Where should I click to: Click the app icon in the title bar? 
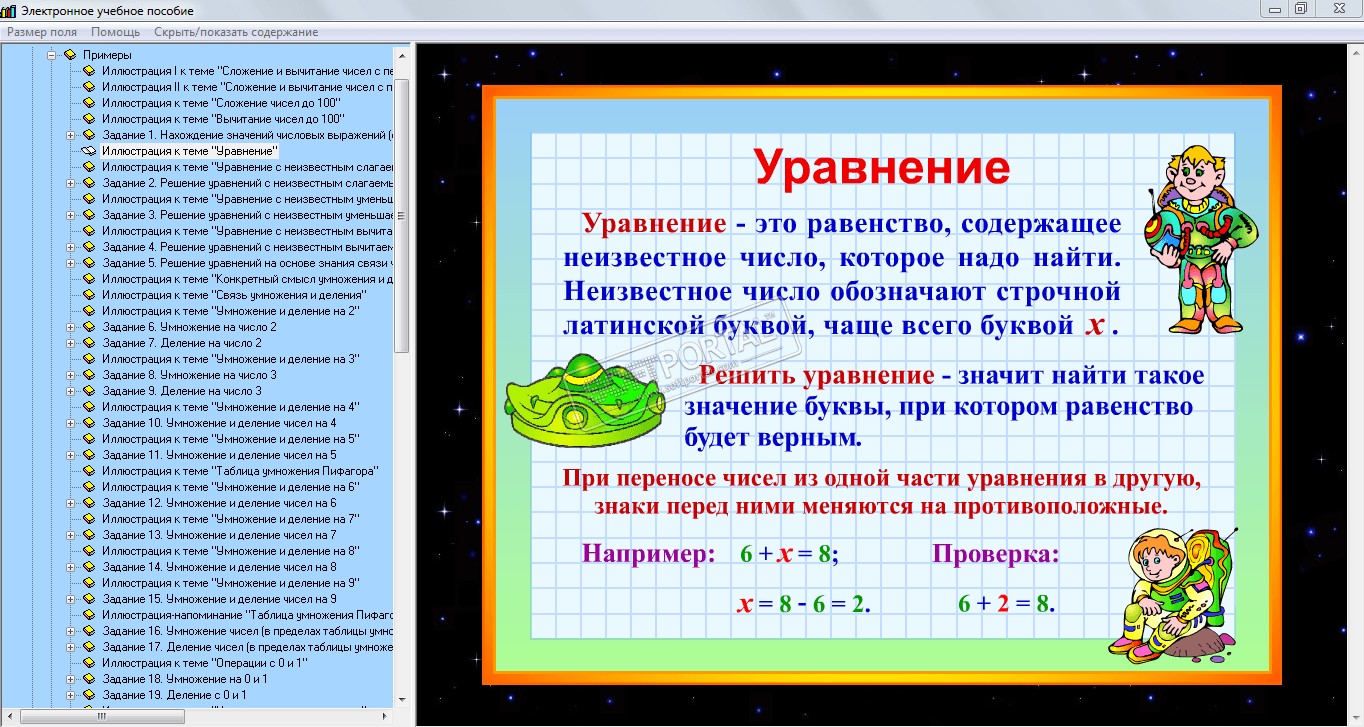tap(10, 11)
